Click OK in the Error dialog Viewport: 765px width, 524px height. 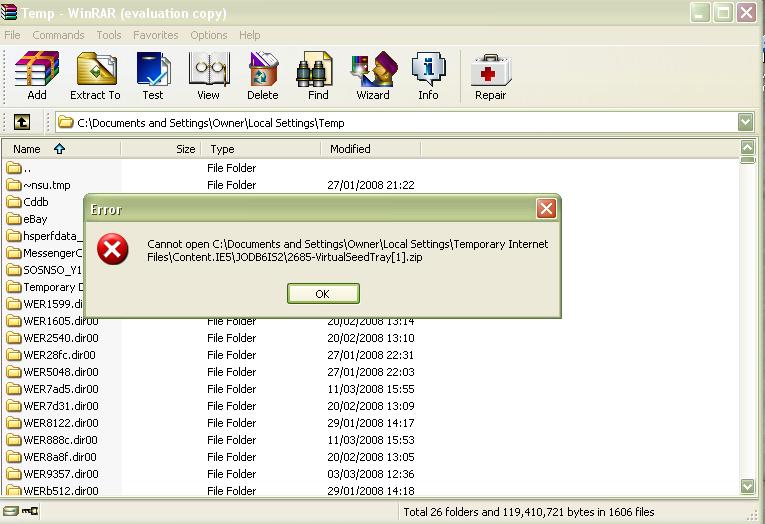(x=323, y=294)
